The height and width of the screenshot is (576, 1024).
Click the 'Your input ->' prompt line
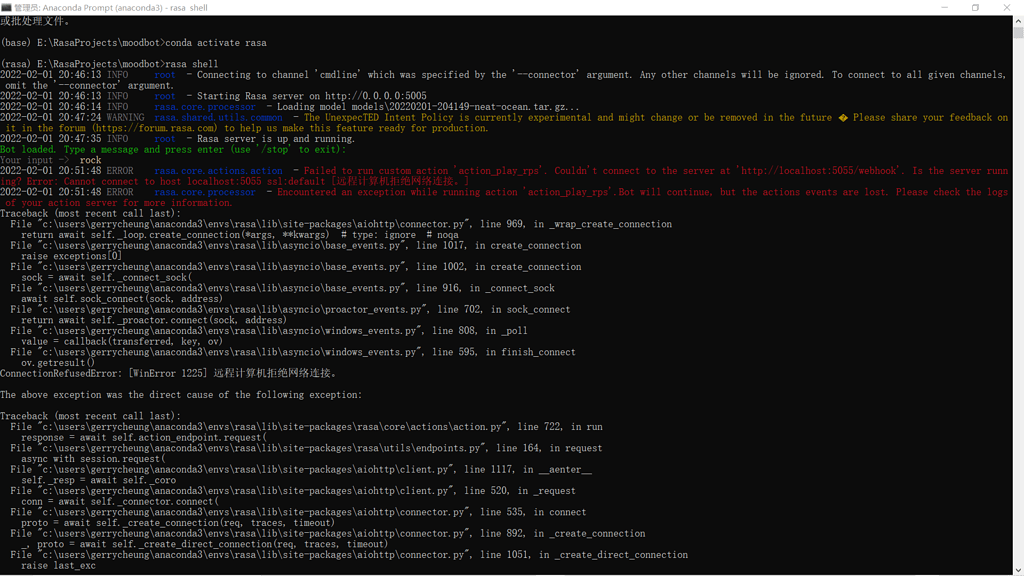point(35,159)
